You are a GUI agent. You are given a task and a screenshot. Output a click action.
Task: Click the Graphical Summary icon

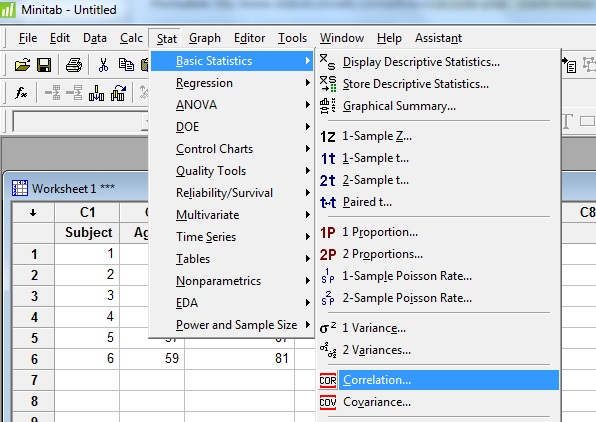click(328, 106)
